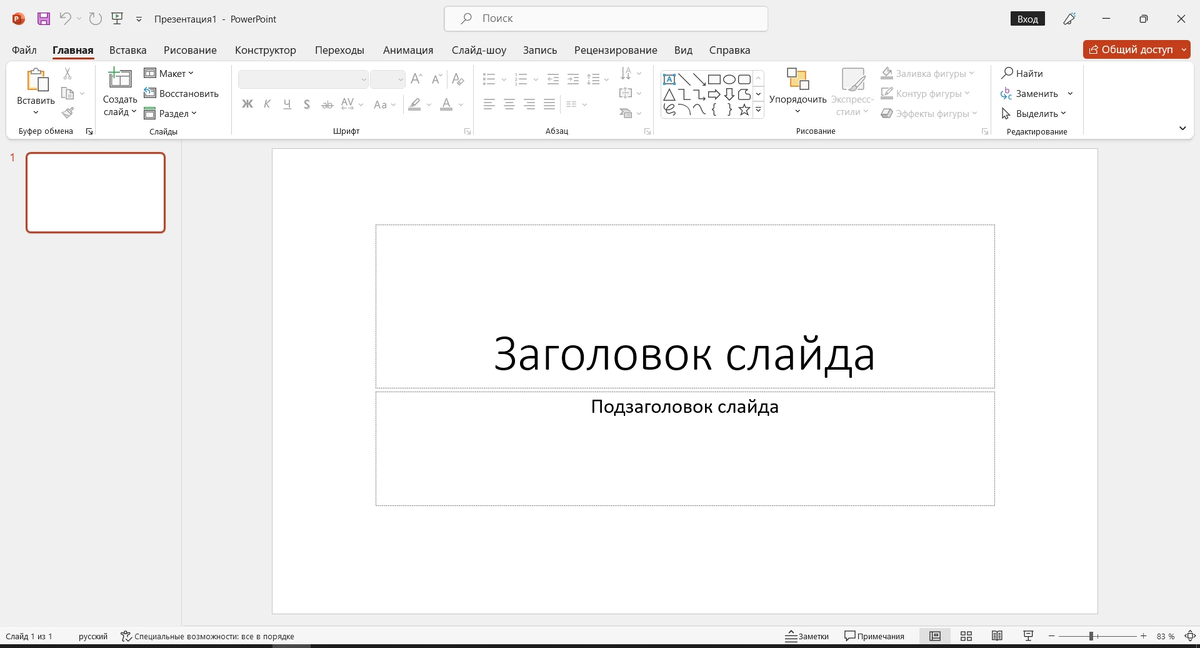Screen dimensions: 1200x648
Task: Toggle Italic (К) formatting
Action: (x=267, y=104)
